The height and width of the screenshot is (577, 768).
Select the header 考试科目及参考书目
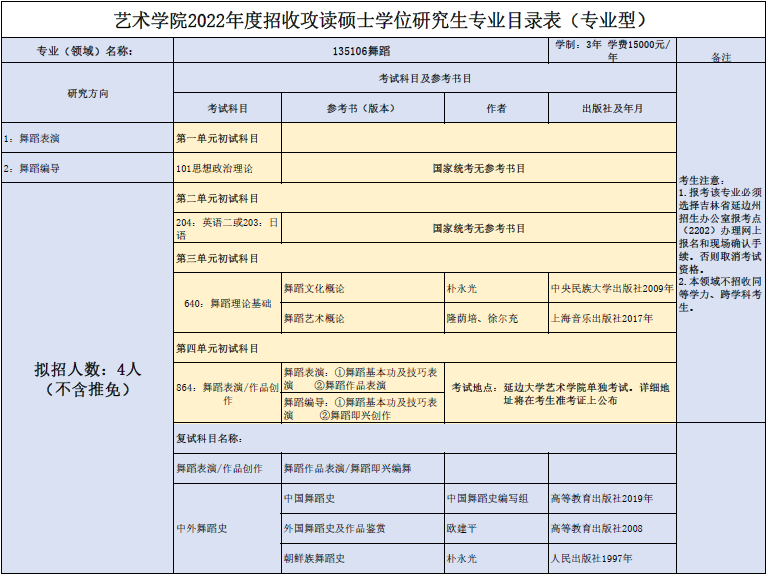[425, 78]
